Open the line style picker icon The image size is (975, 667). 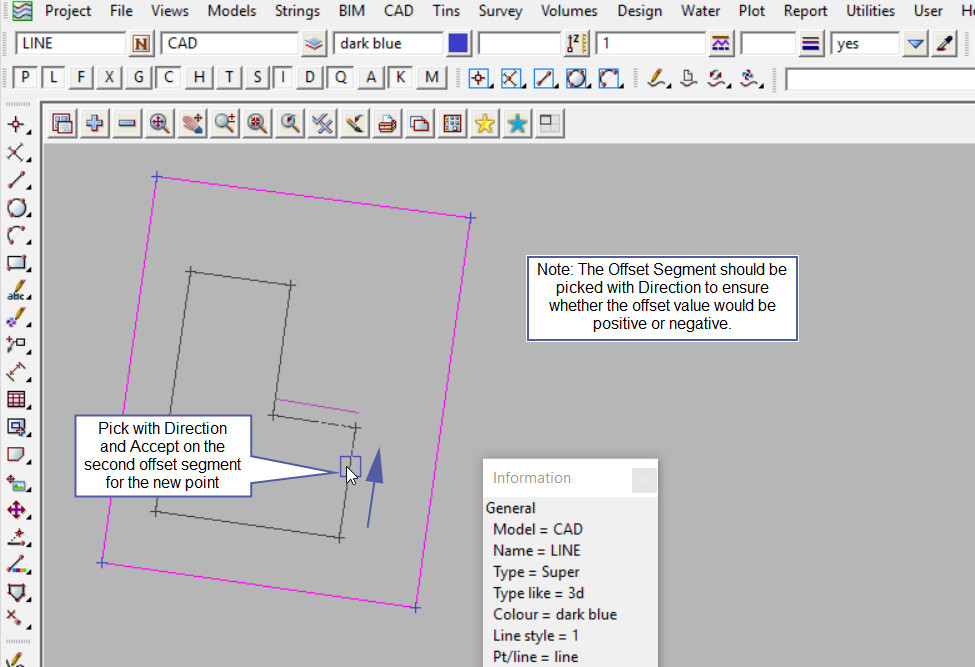(x=811, y=44)
